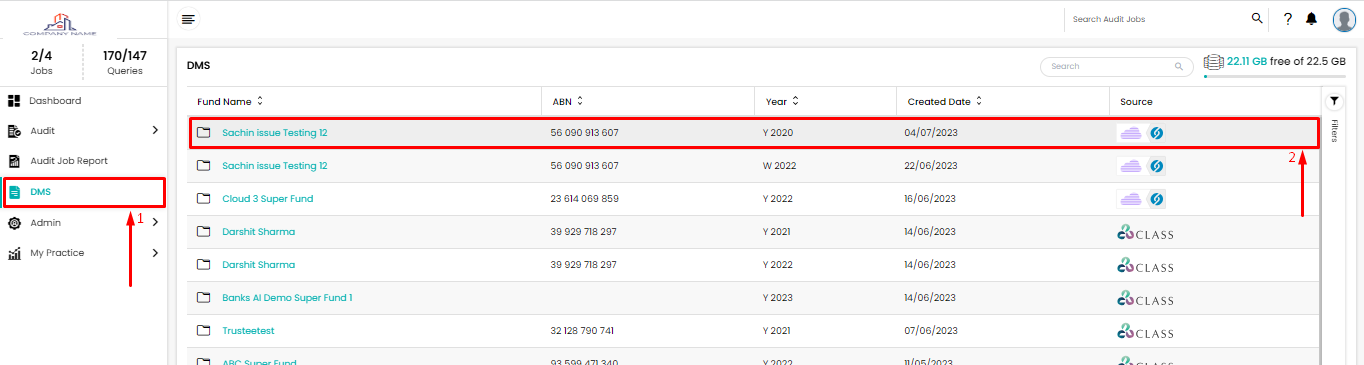1364x365 pixels.
Task: Click the Search Audit Jobs magnifier icon
Action: (1257, 18)
